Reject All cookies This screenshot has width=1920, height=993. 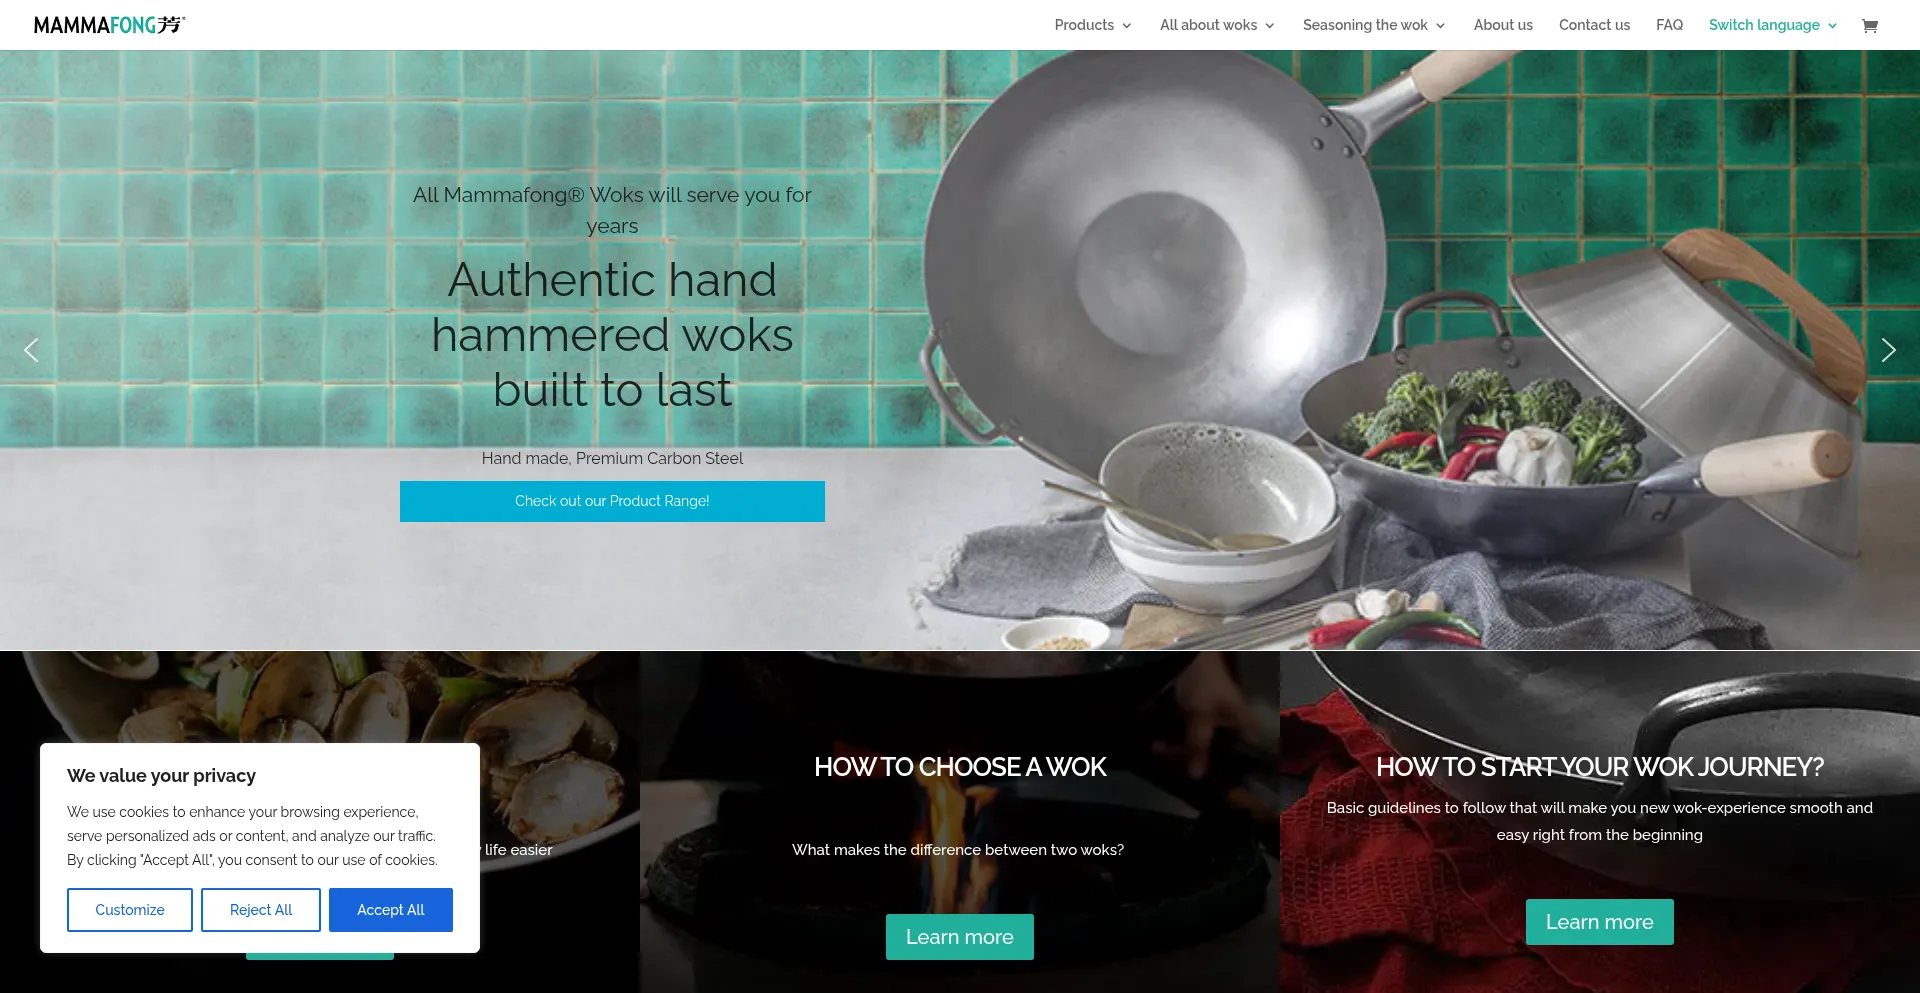coord(261,910)
